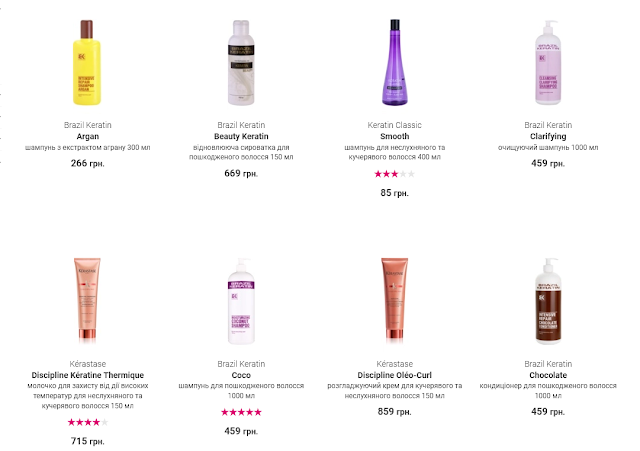Select the brown Chocolate conditioner bottle image
640x451 pixels.
point(548,301)
